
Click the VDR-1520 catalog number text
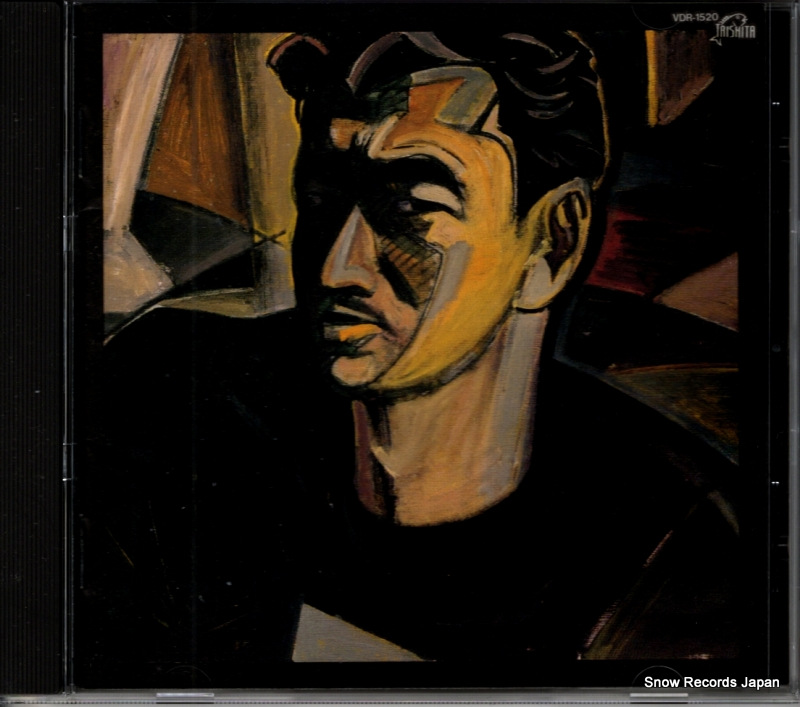coord(695,18)
